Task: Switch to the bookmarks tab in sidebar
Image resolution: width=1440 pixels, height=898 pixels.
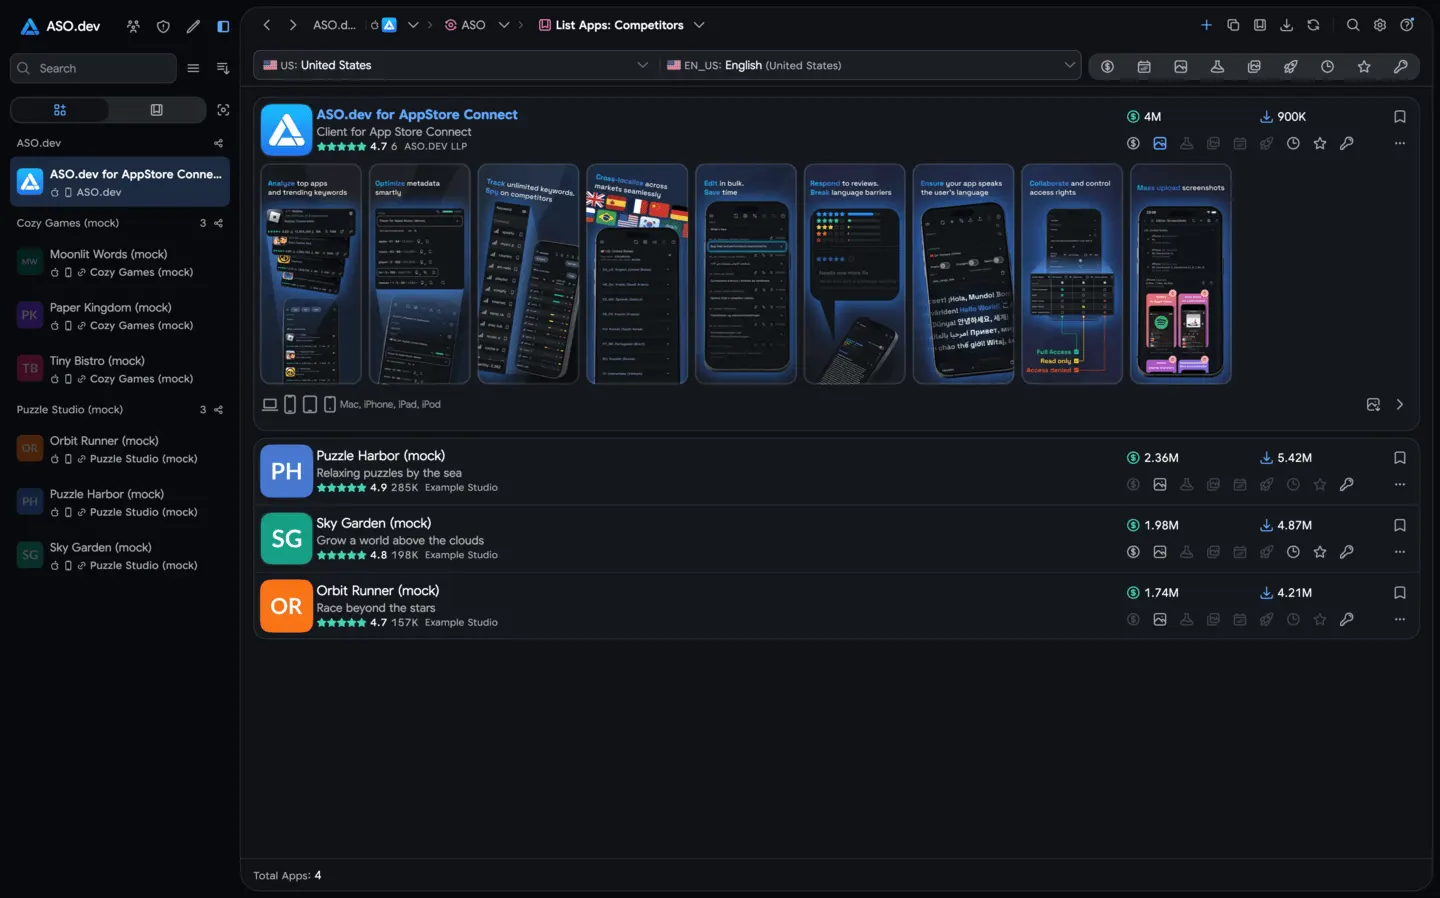Action: pyautogui.click(x=156, y=110)
